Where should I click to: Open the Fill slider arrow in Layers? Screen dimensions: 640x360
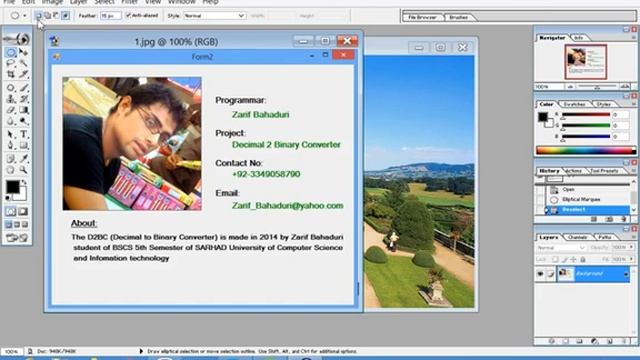[631, 259]
